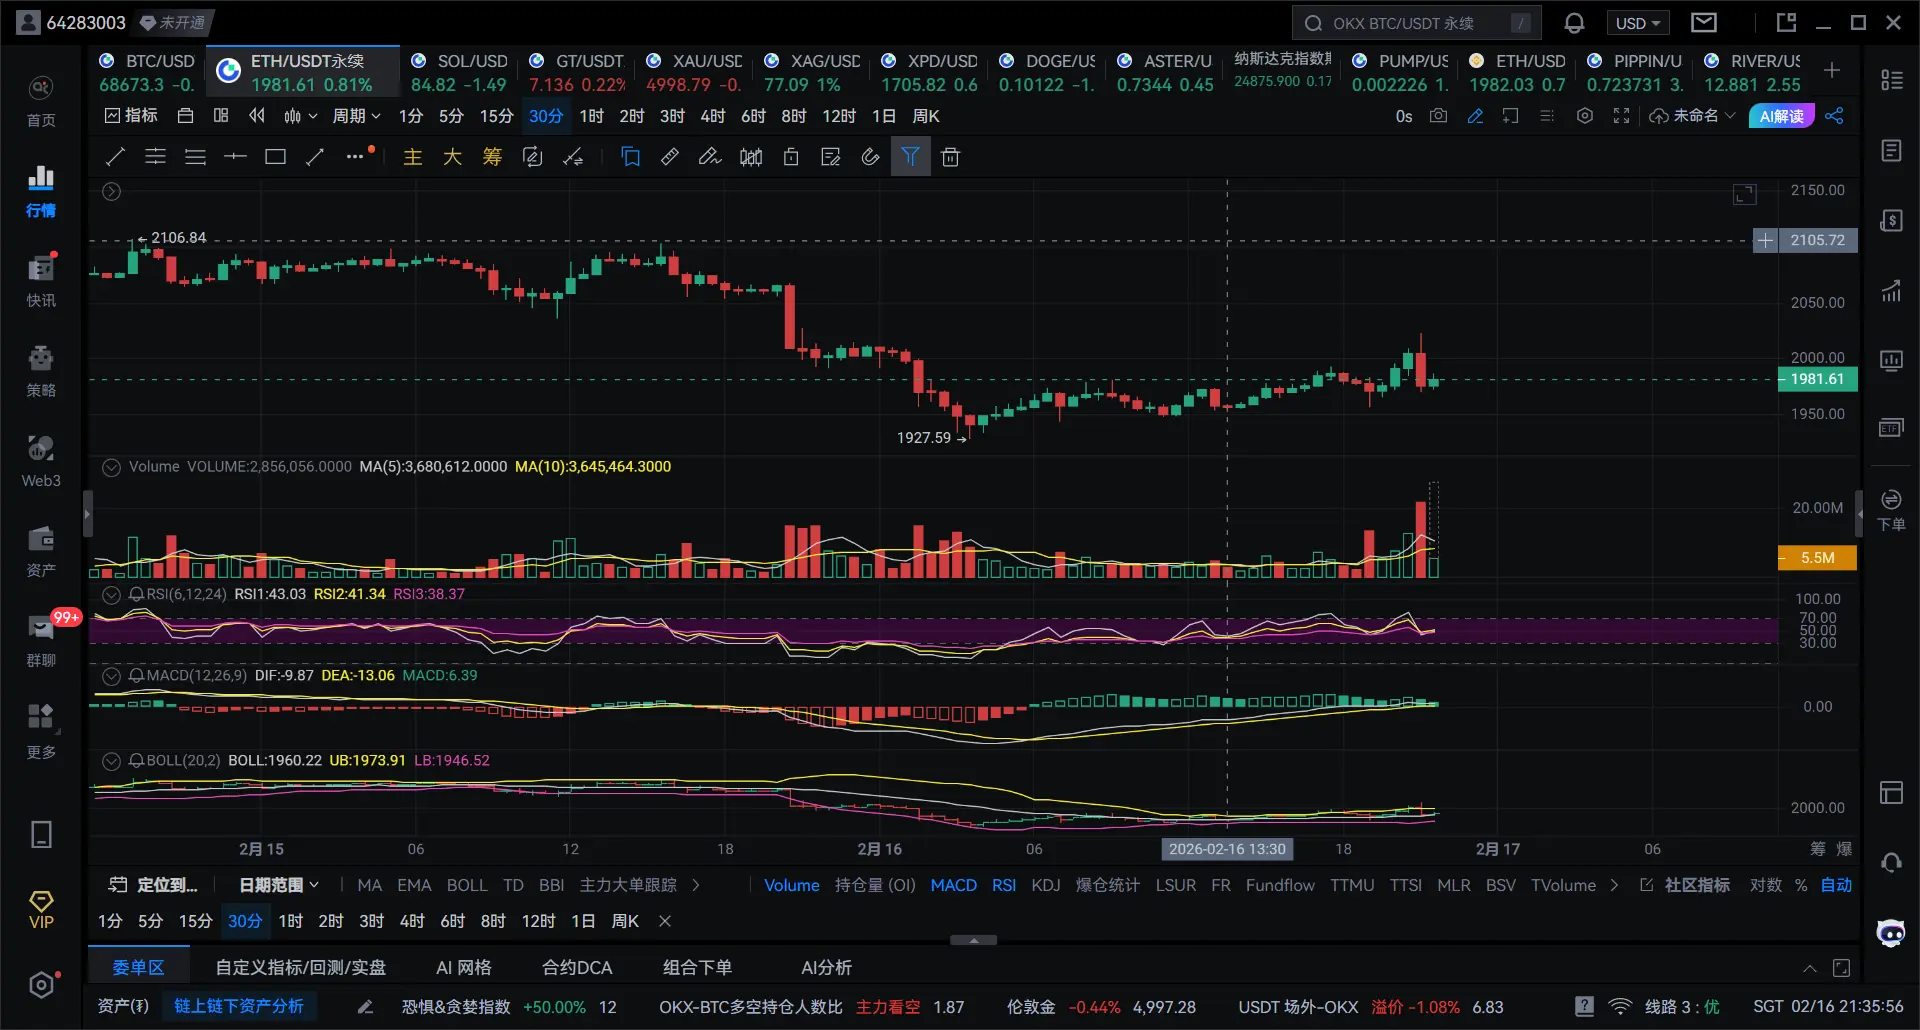Toggle the KDJ indicator in bottom bar

[1046, 885]
